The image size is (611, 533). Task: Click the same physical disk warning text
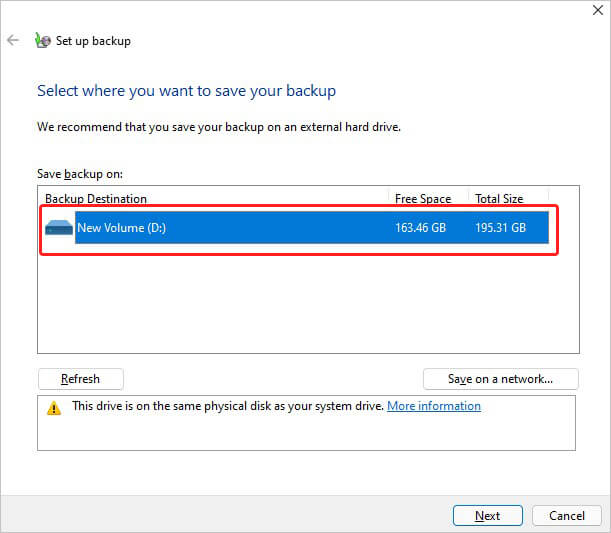[228, 406]
